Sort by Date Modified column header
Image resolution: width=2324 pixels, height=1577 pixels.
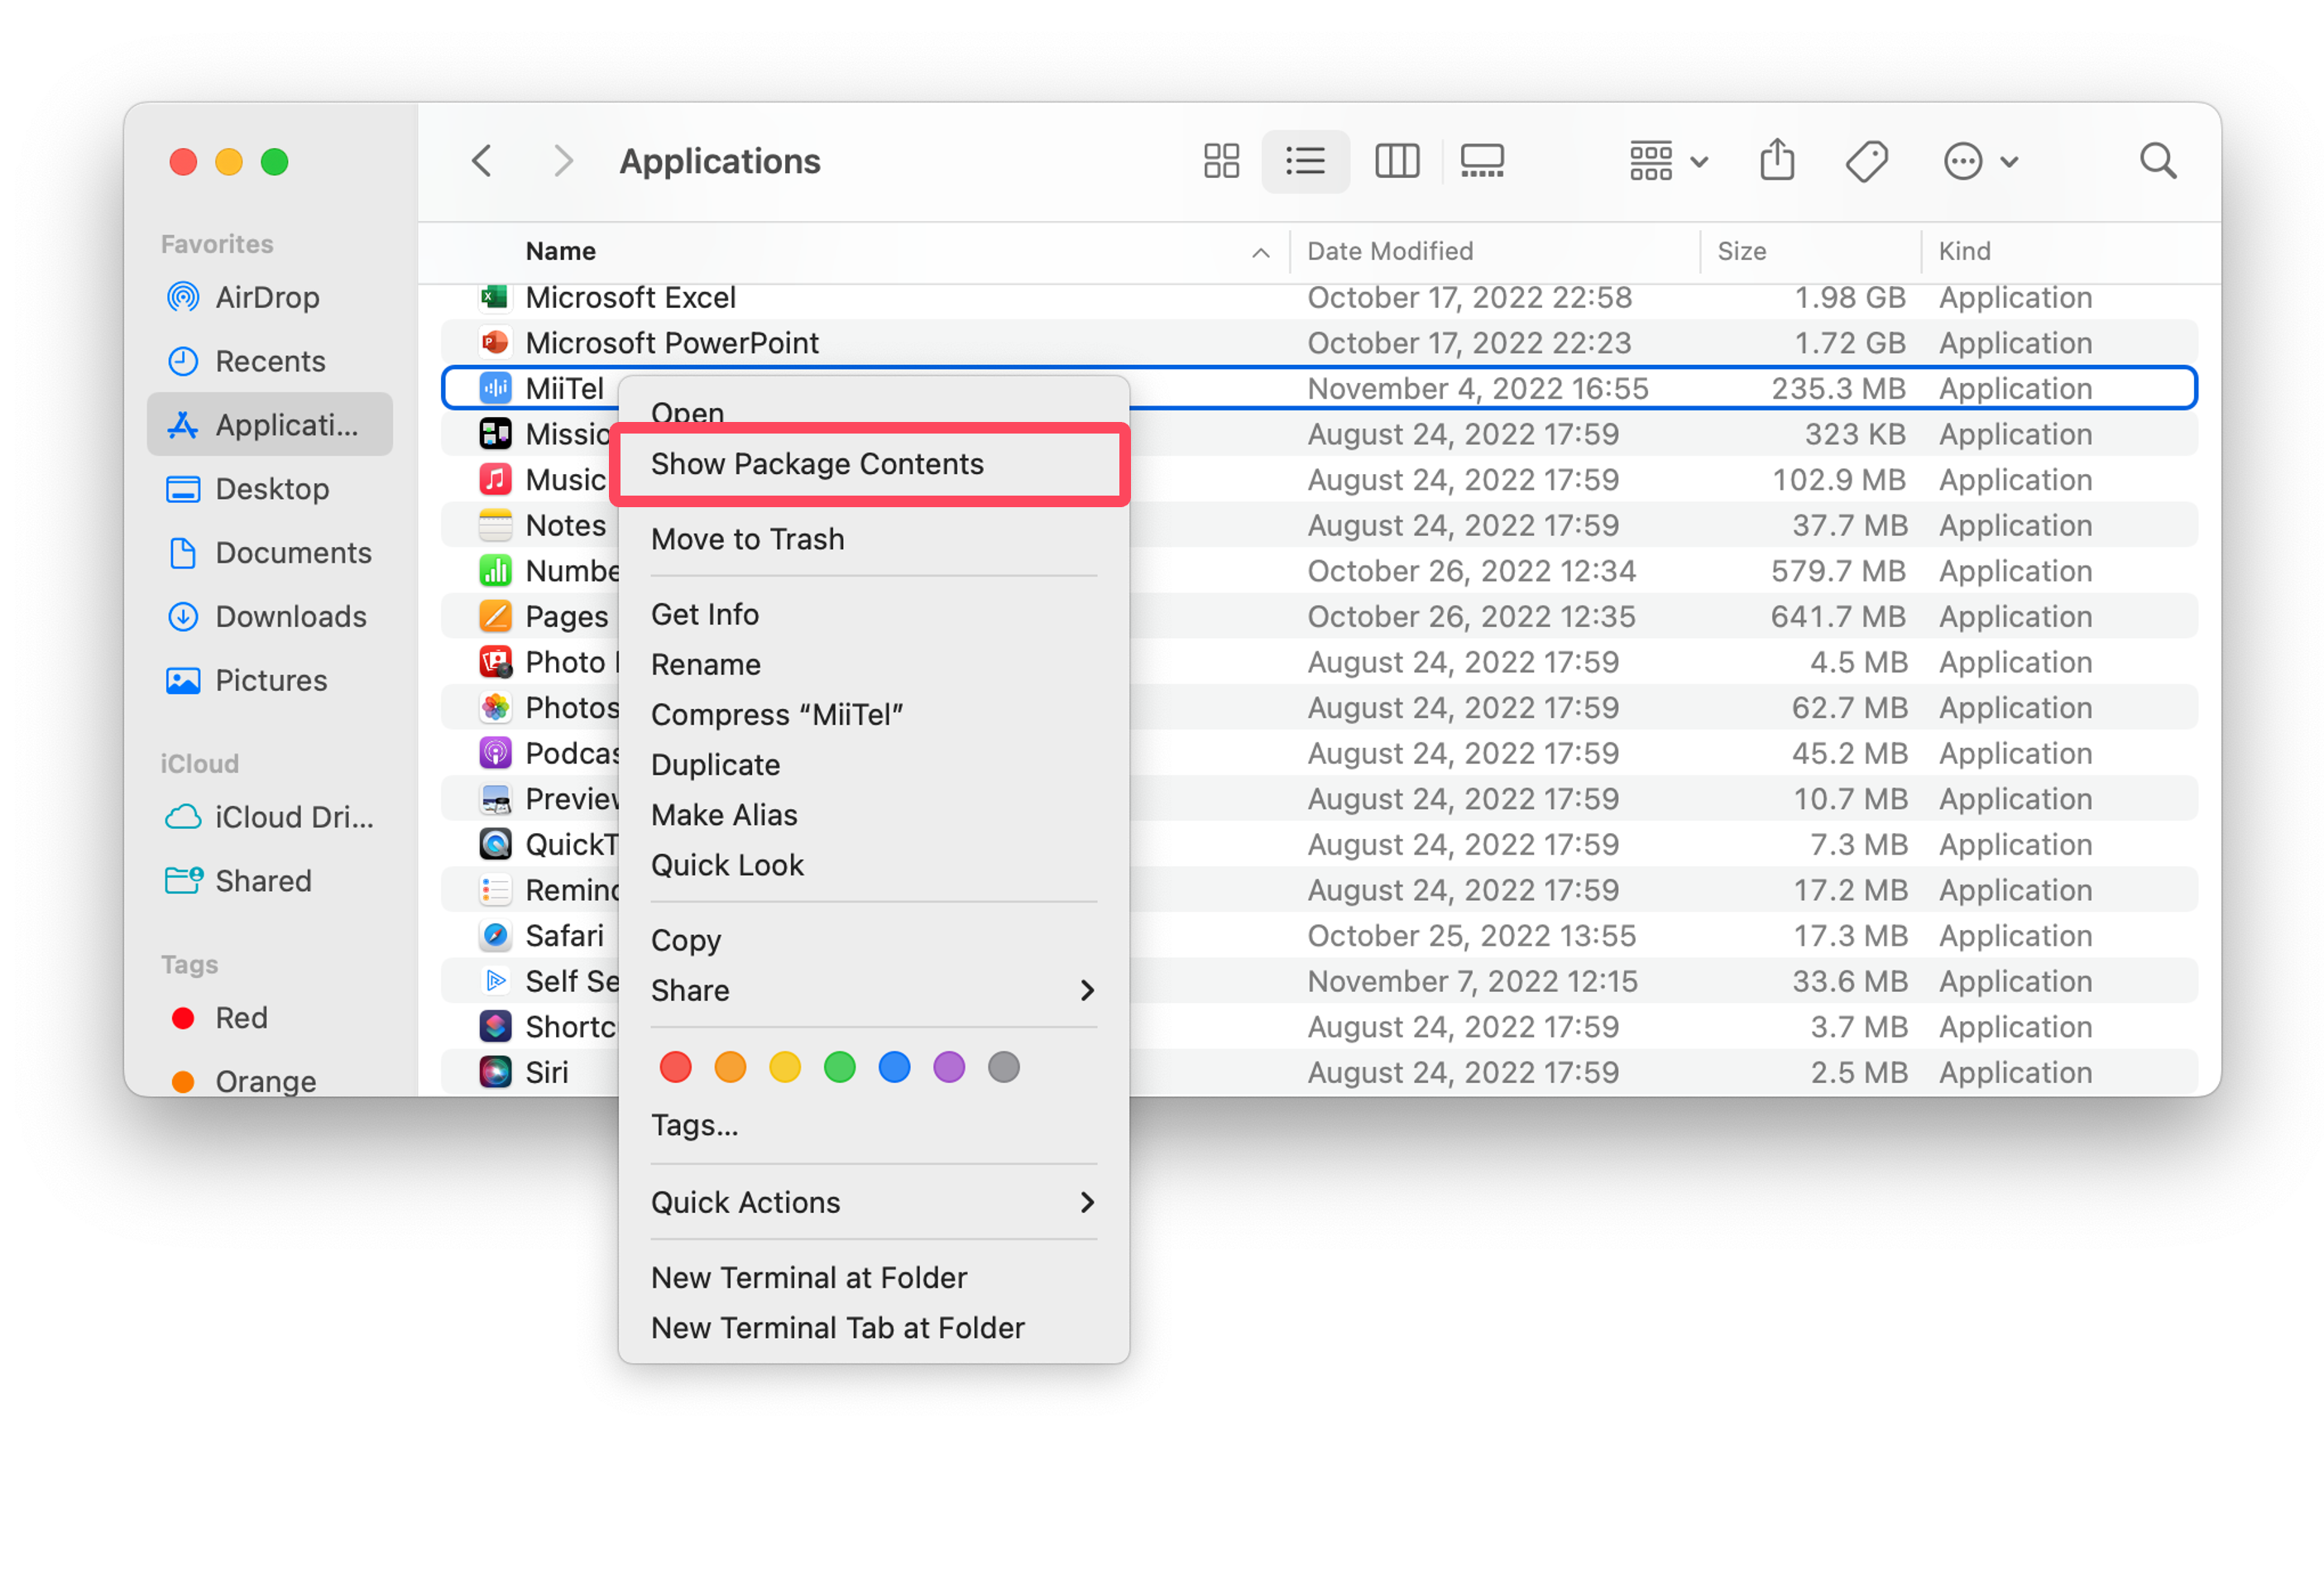(x=1390, y=251)
